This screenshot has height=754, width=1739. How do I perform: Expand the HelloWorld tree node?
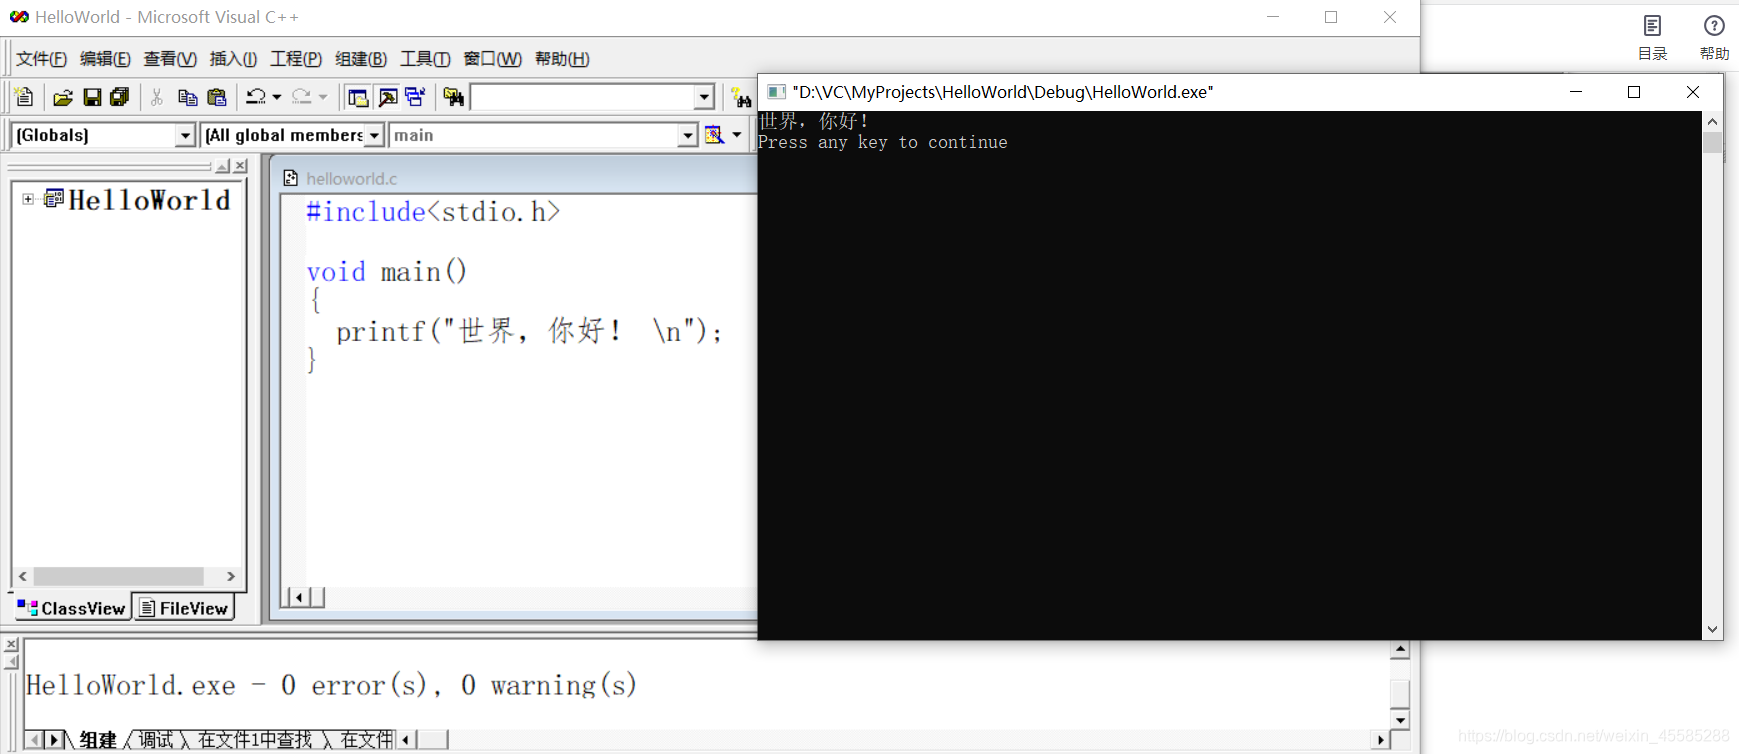[28, 199]
